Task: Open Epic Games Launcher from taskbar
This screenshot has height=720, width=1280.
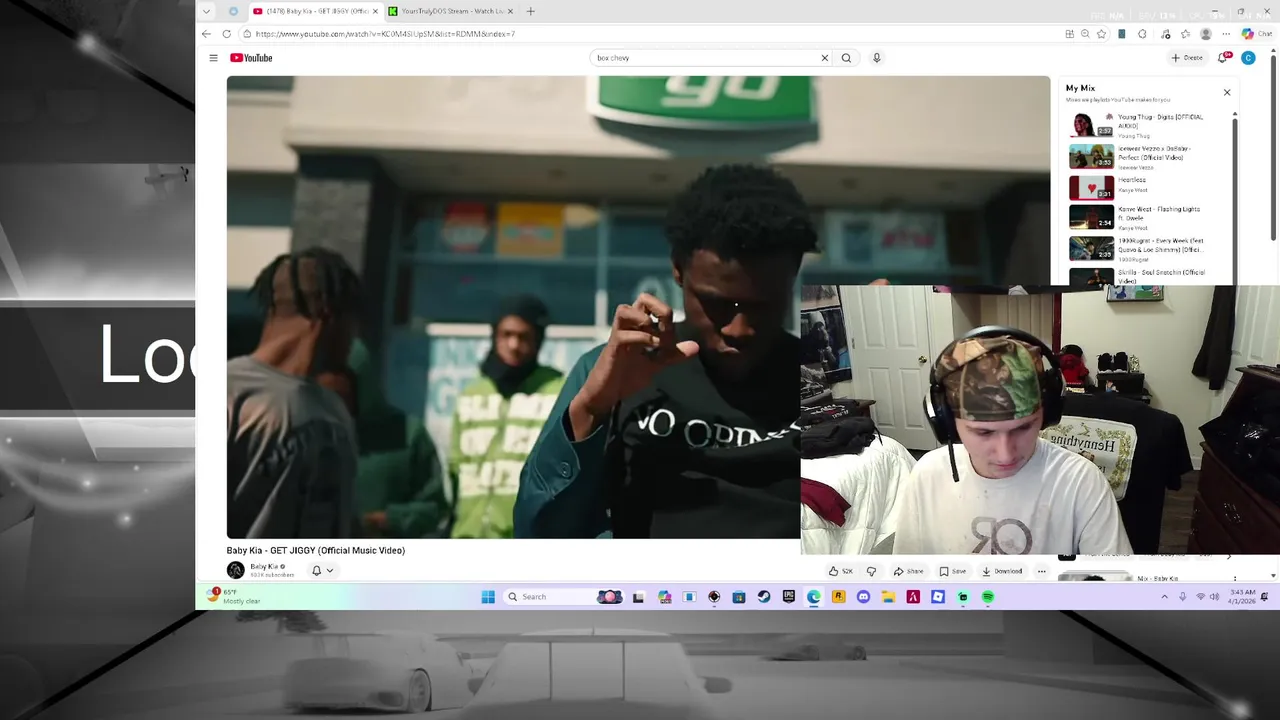Action: coord(789,597)
